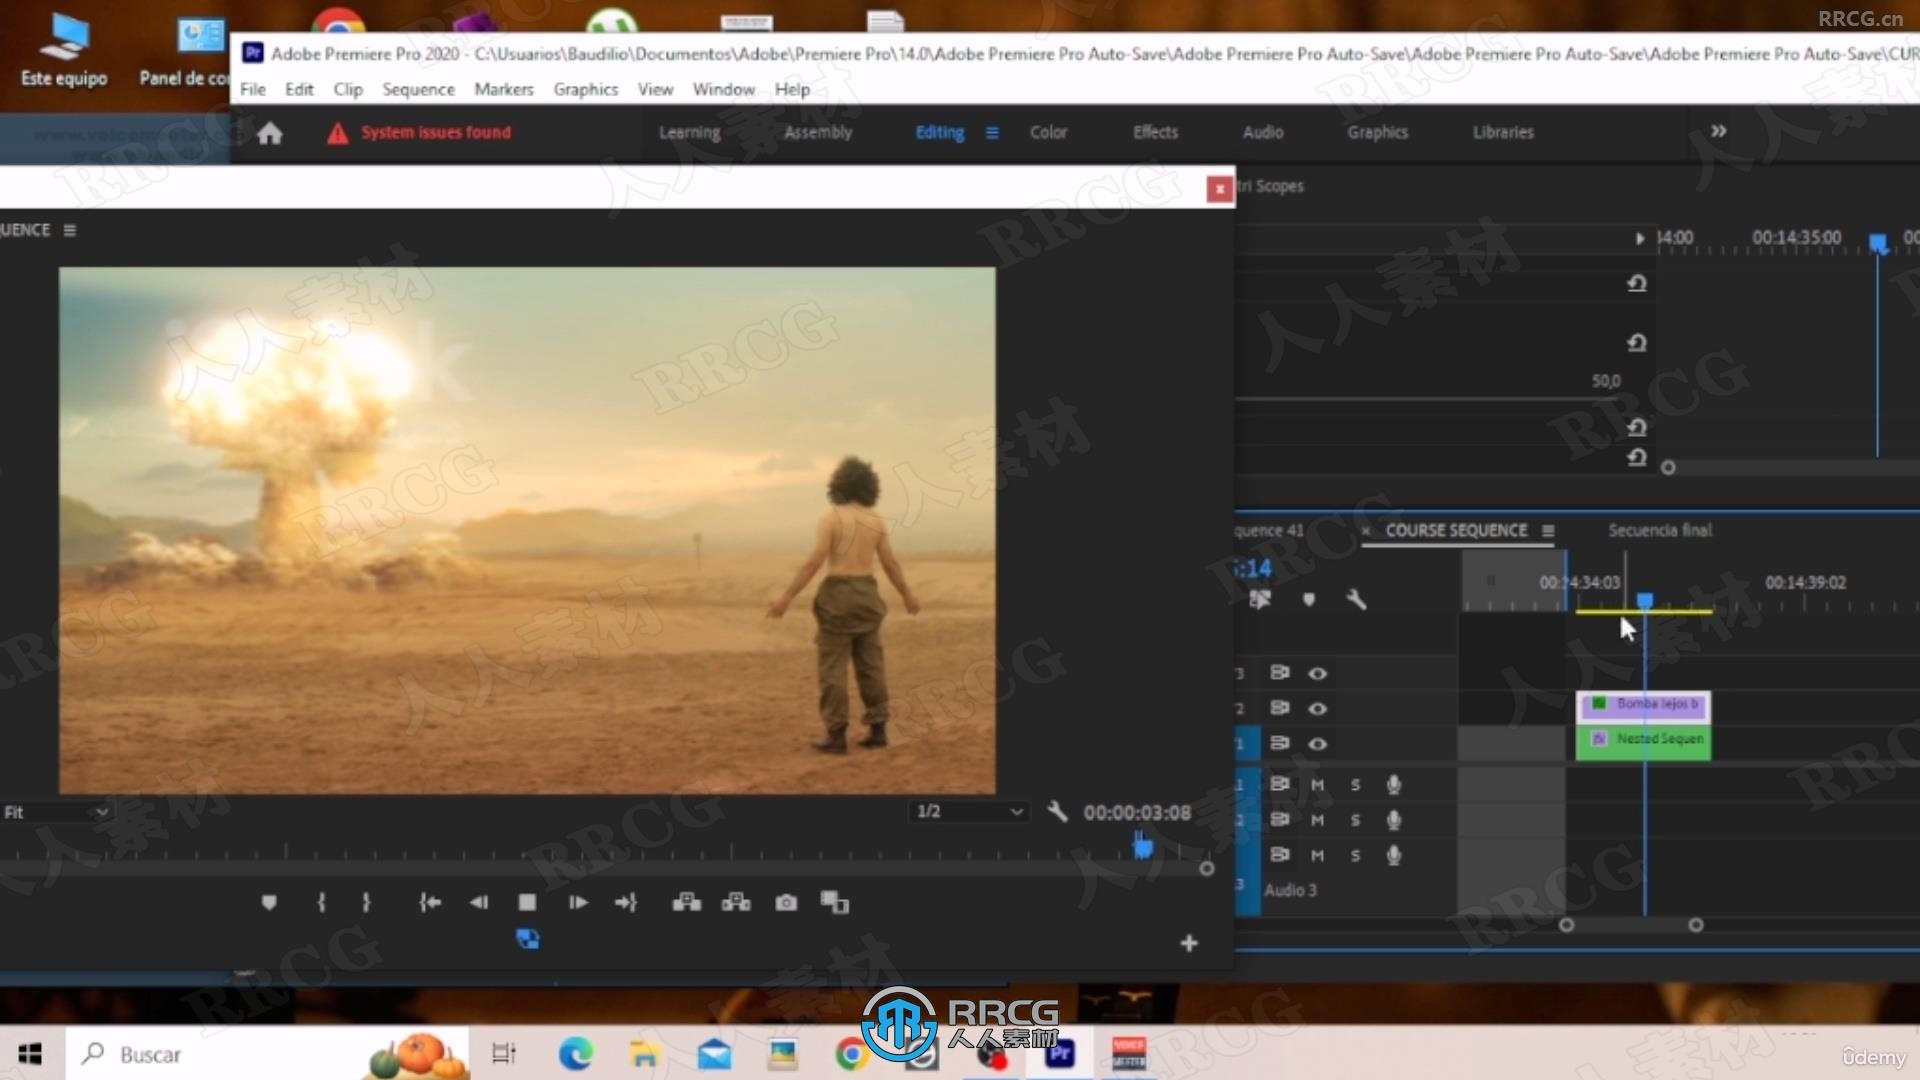1920x1080 pixels.
Task: Mute the Audio 3 track with M
Action: tap(1318, 856)
